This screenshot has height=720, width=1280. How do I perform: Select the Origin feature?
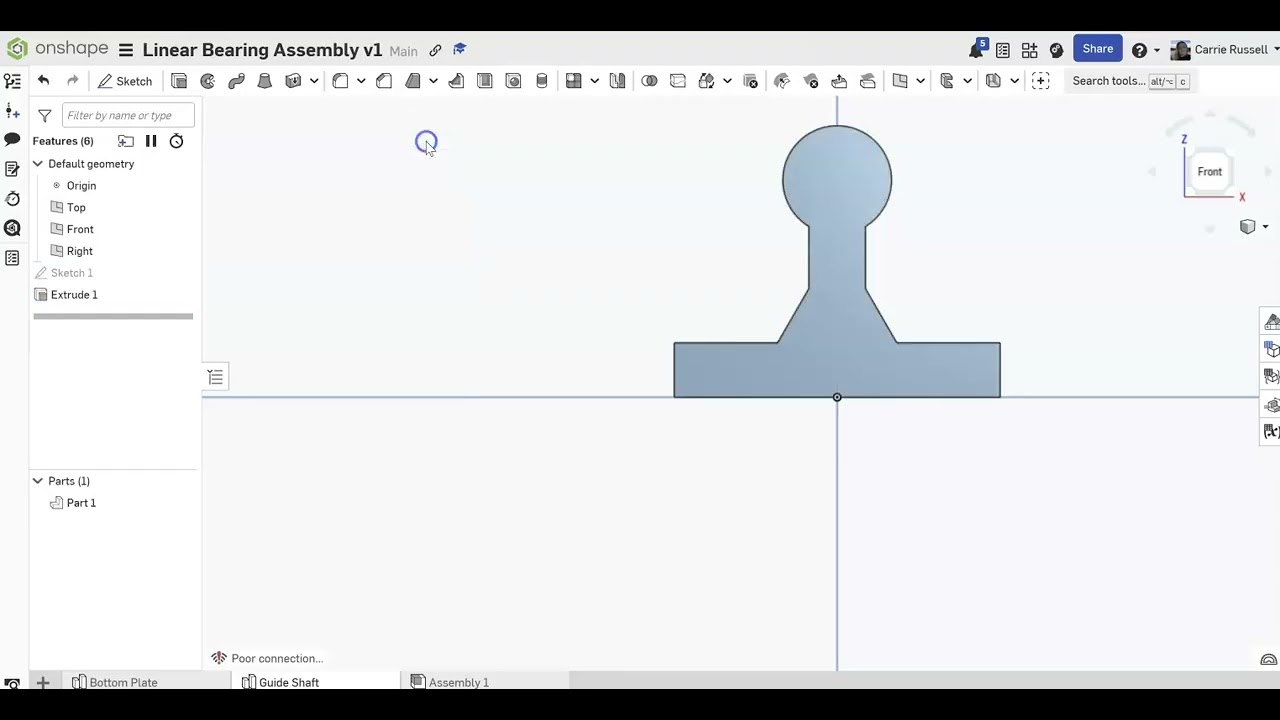[81, 186]
